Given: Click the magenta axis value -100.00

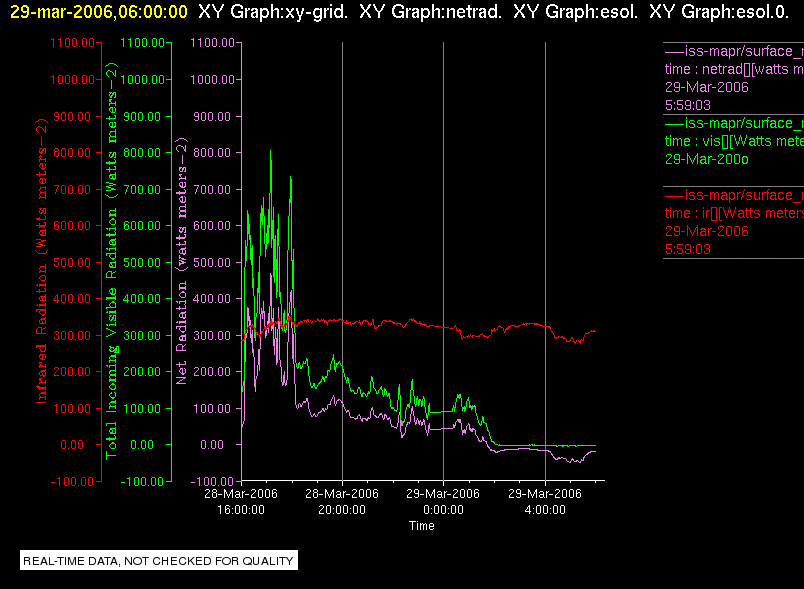Looking at the screenshot, I should (x=212, y=481).
